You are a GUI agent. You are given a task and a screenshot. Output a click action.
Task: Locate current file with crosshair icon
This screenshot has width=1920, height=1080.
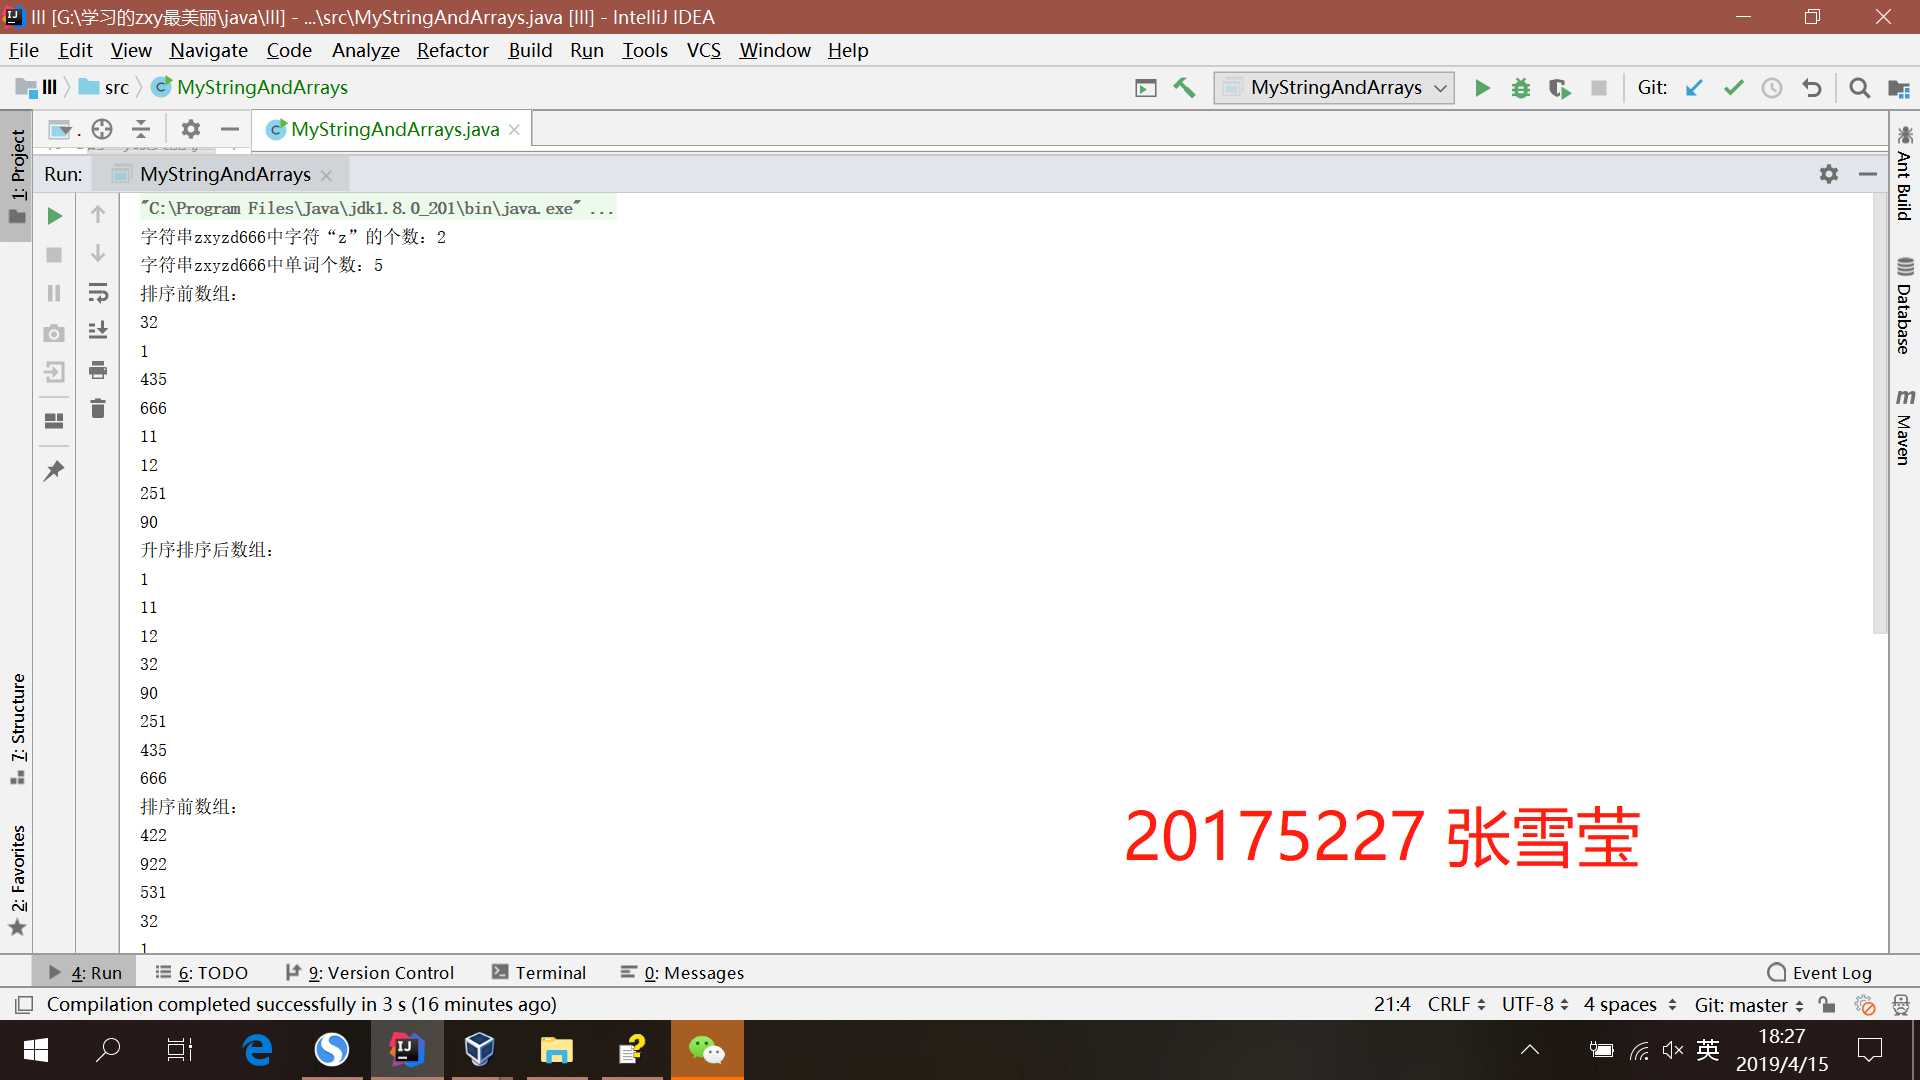[102, 129]
